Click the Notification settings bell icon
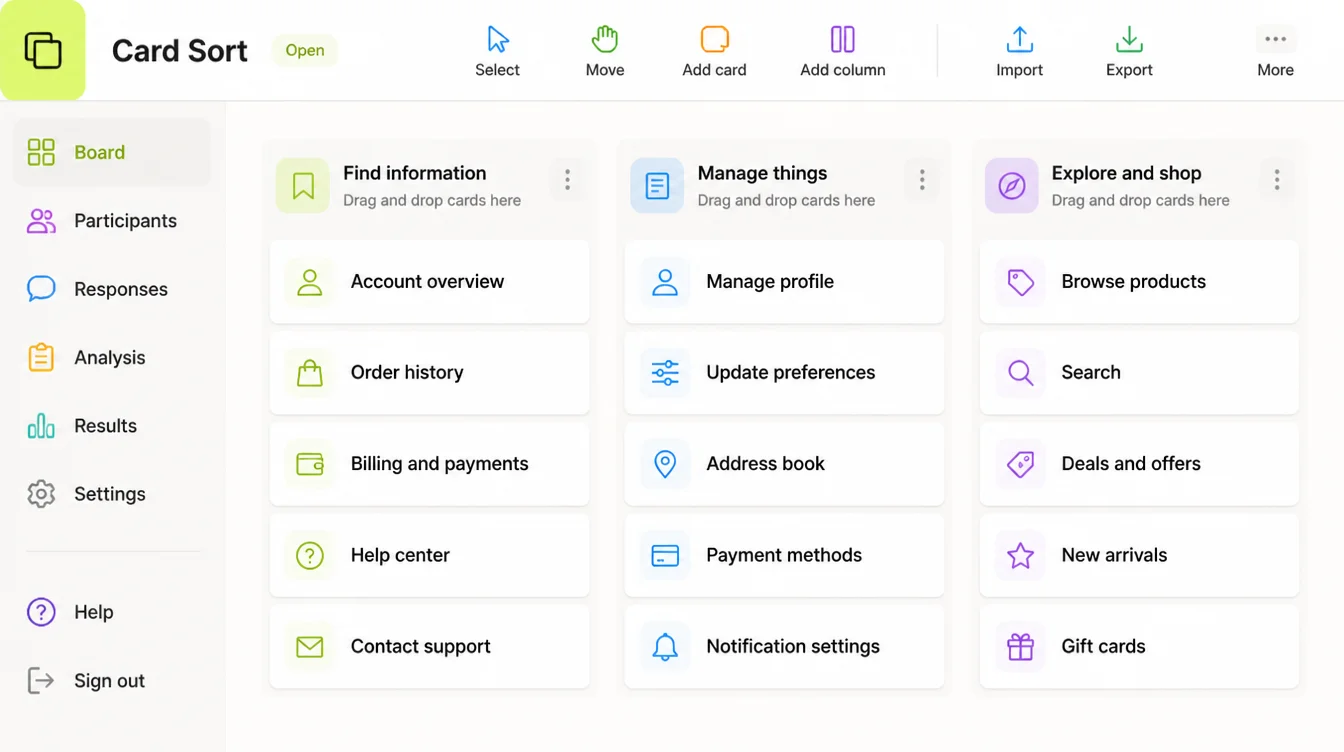 pos(665,646)
